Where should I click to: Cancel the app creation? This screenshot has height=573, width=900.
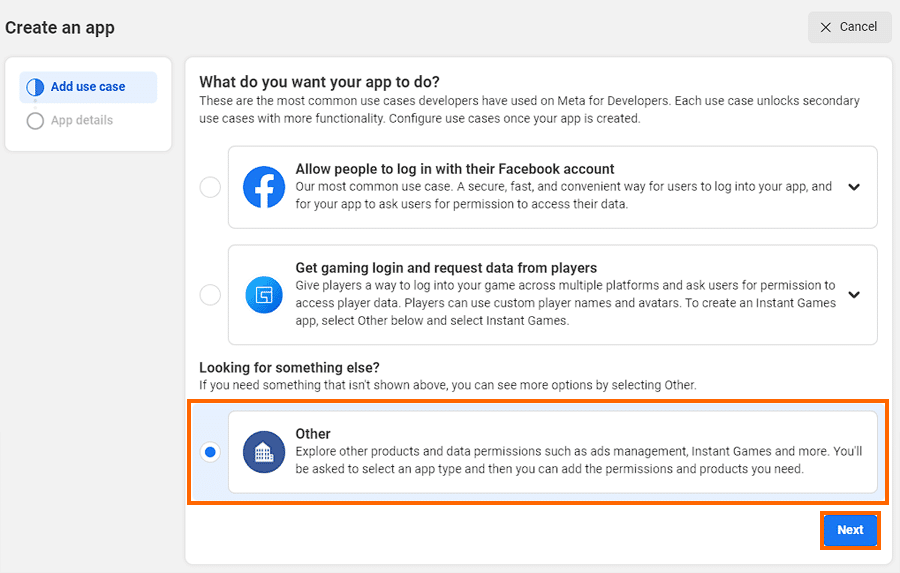(x=849, y=27)
